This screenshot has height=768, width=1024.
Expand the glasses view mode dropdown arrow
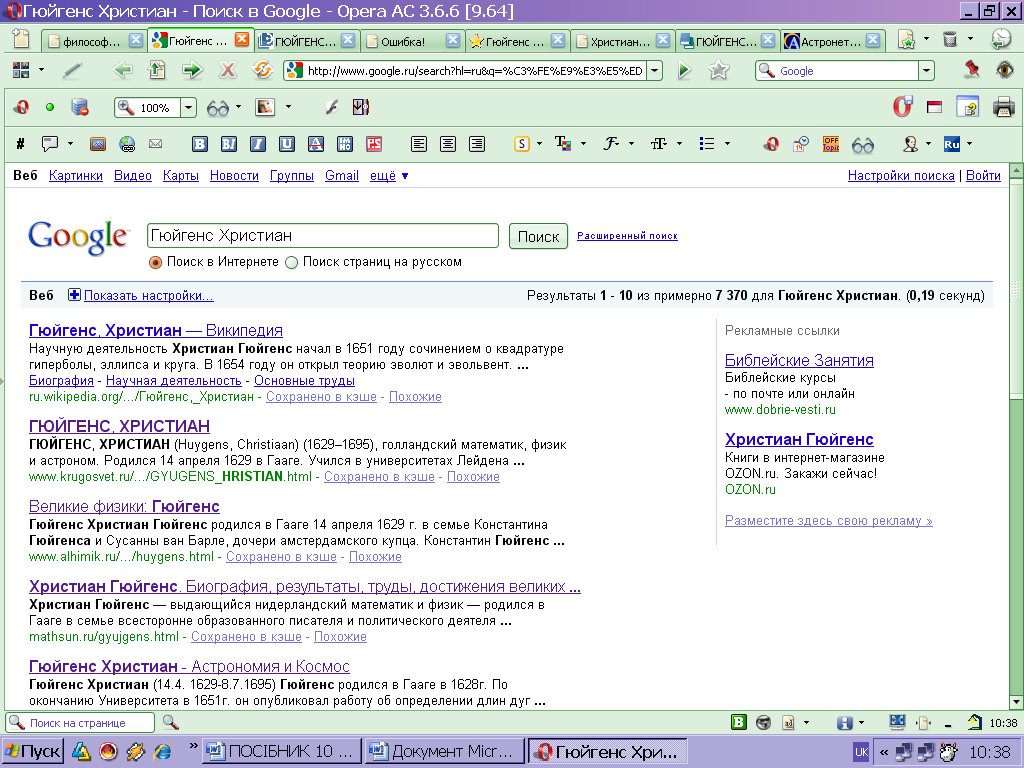click(x=238, y=106)
